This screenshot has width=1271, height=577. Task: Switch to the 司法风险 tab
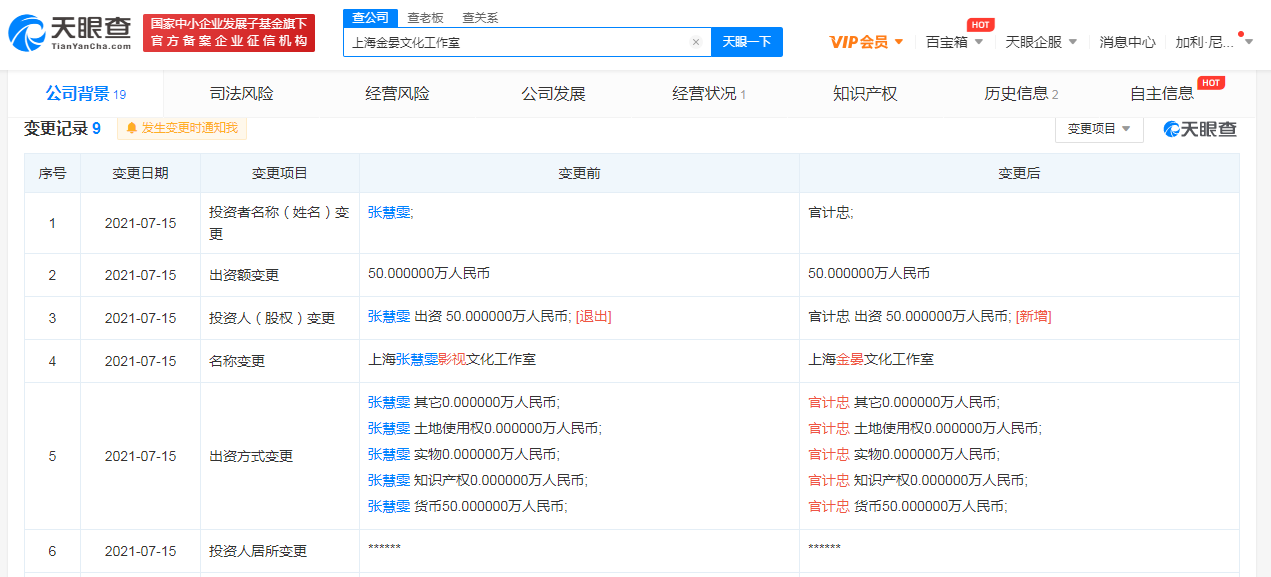point(241,94)
